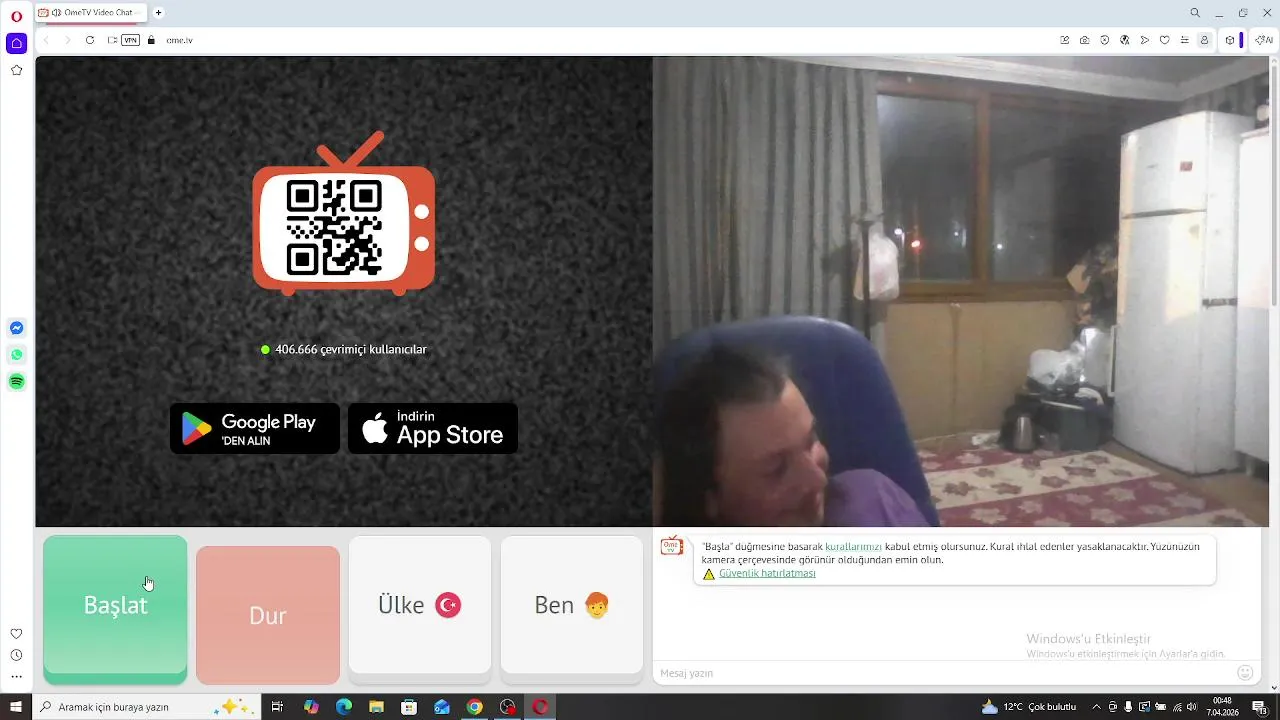Go forward to next page
1280x720 pixels.
pyautogui.click(x=67, y=40)
